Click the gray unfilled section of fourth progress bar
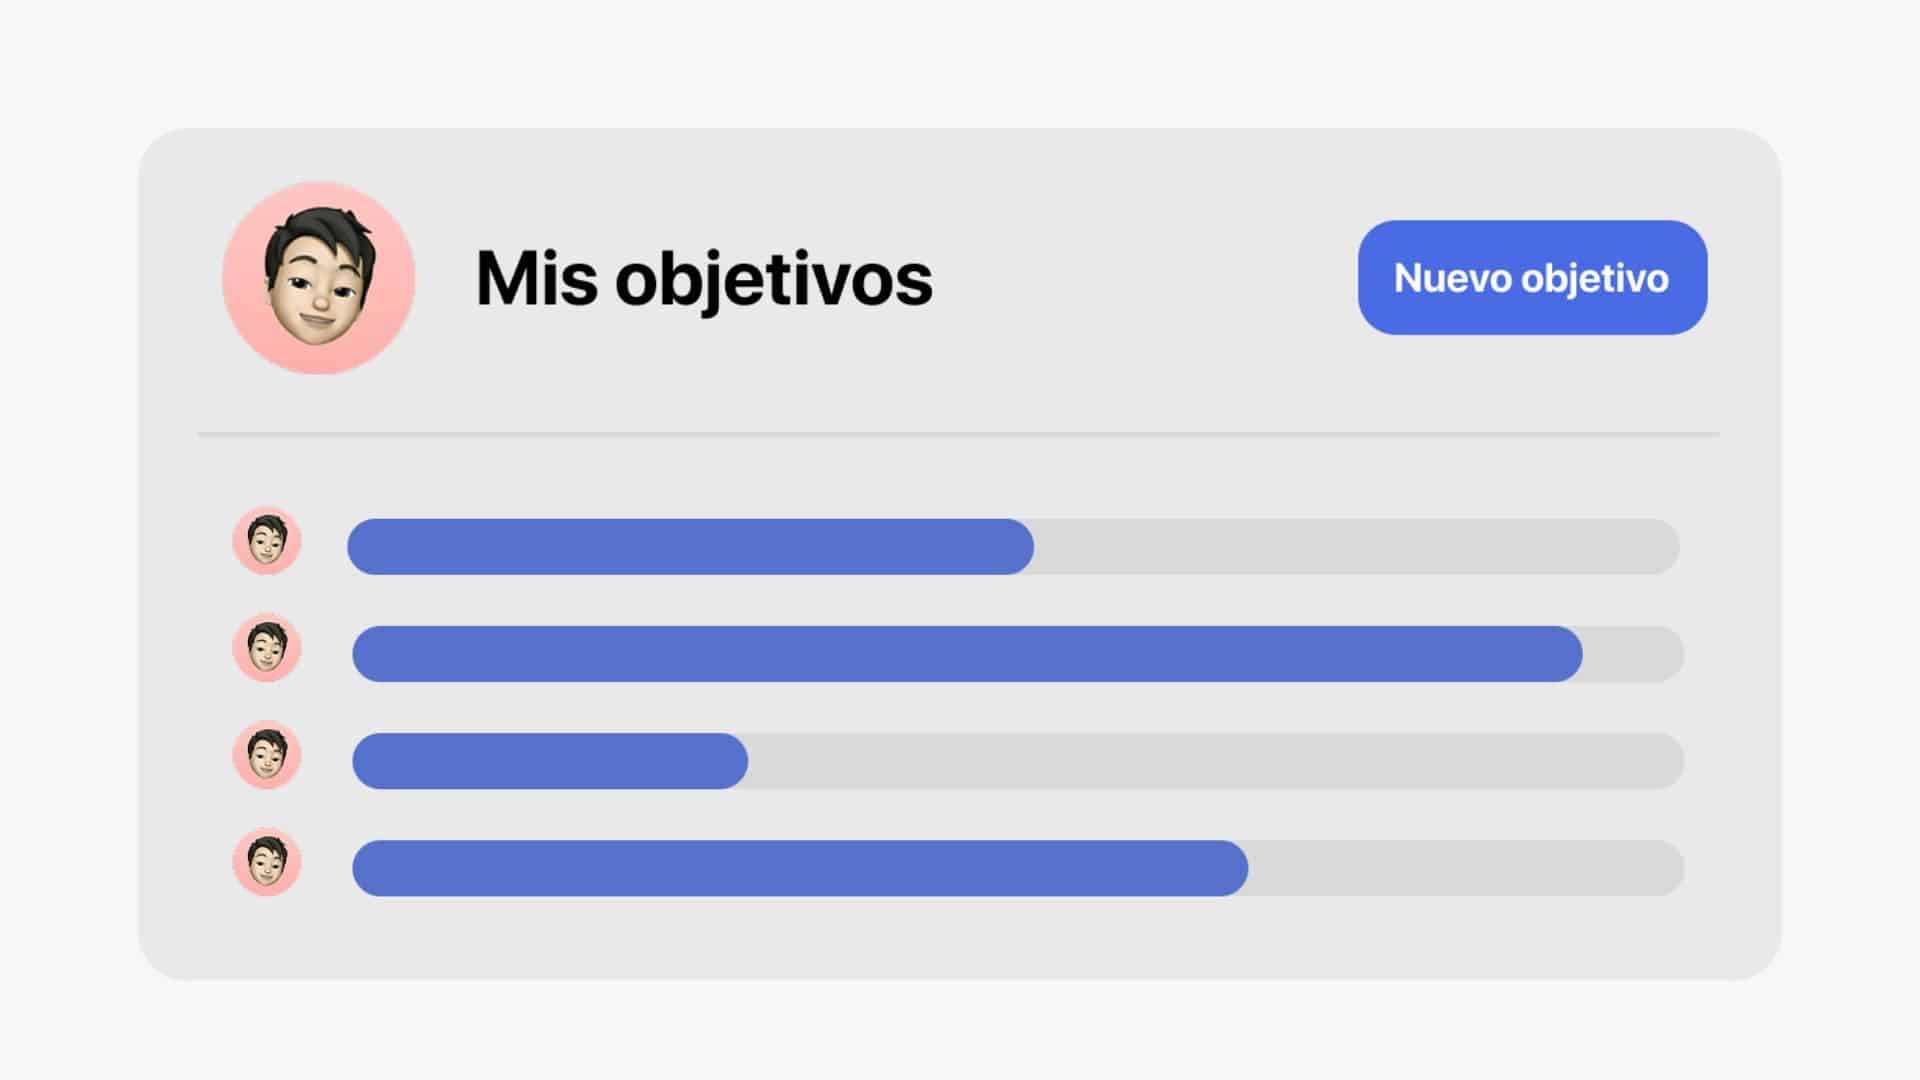The width and height of the screenshot is (1920, 1080). pyautogui.click(x=1467, y=868)
